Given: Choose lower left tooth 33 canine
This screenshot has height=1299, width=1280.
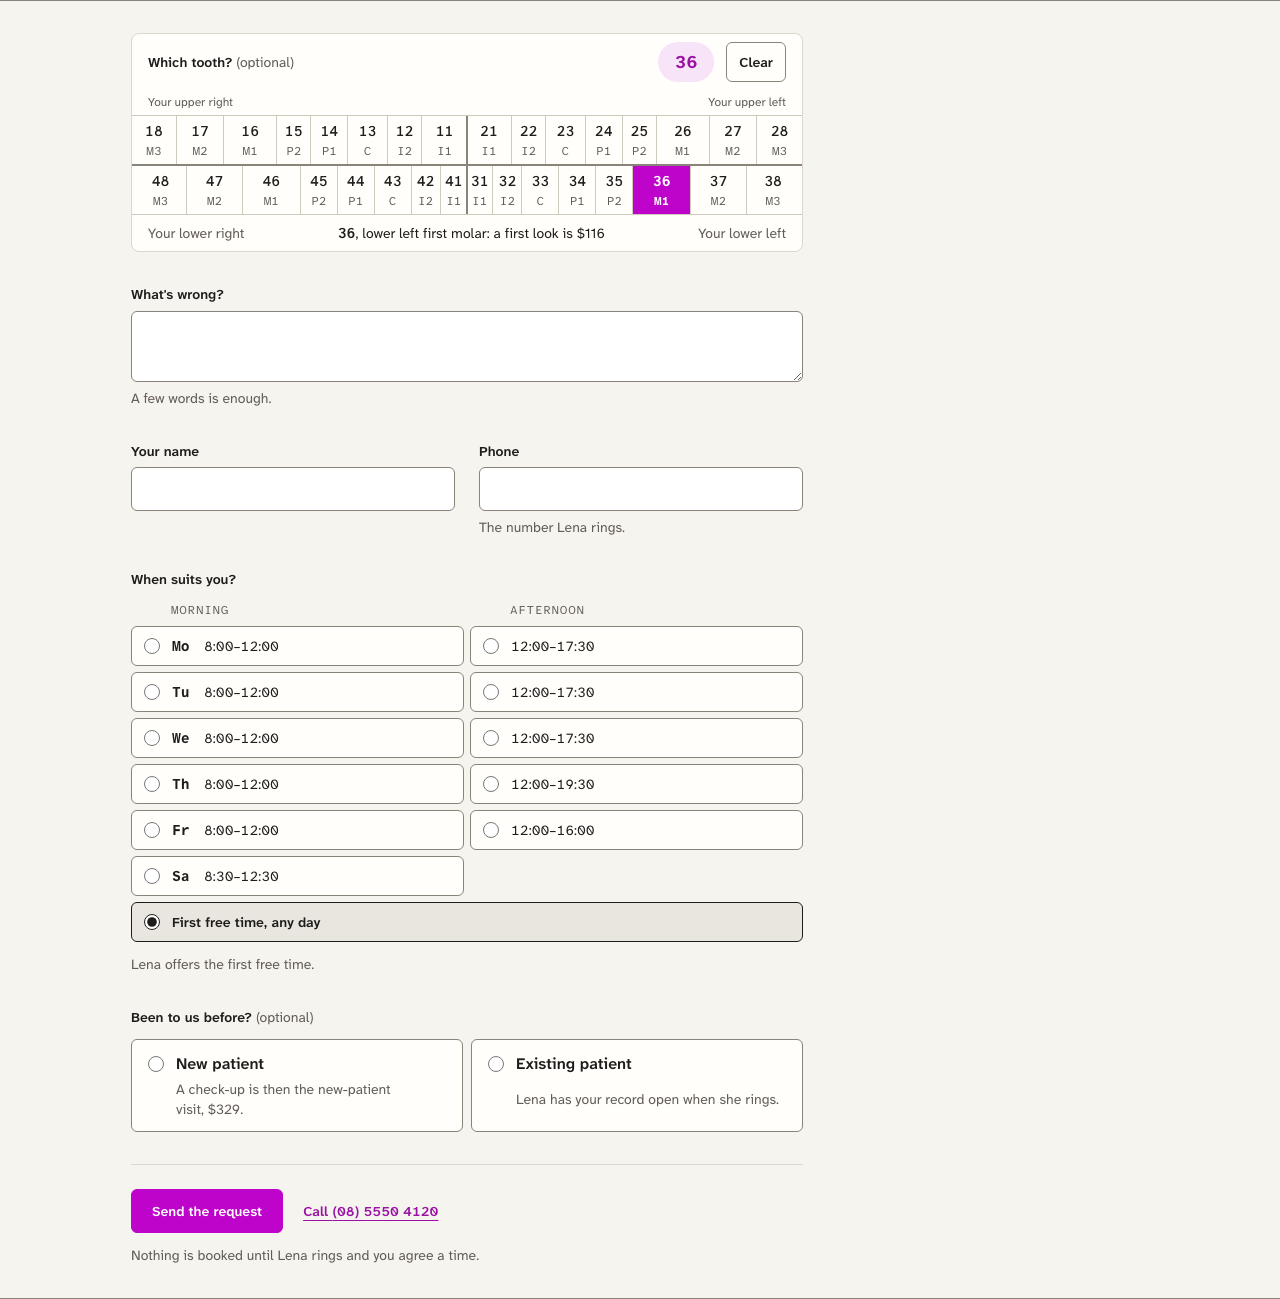Looking at the screenshot, I should point(541,190).
